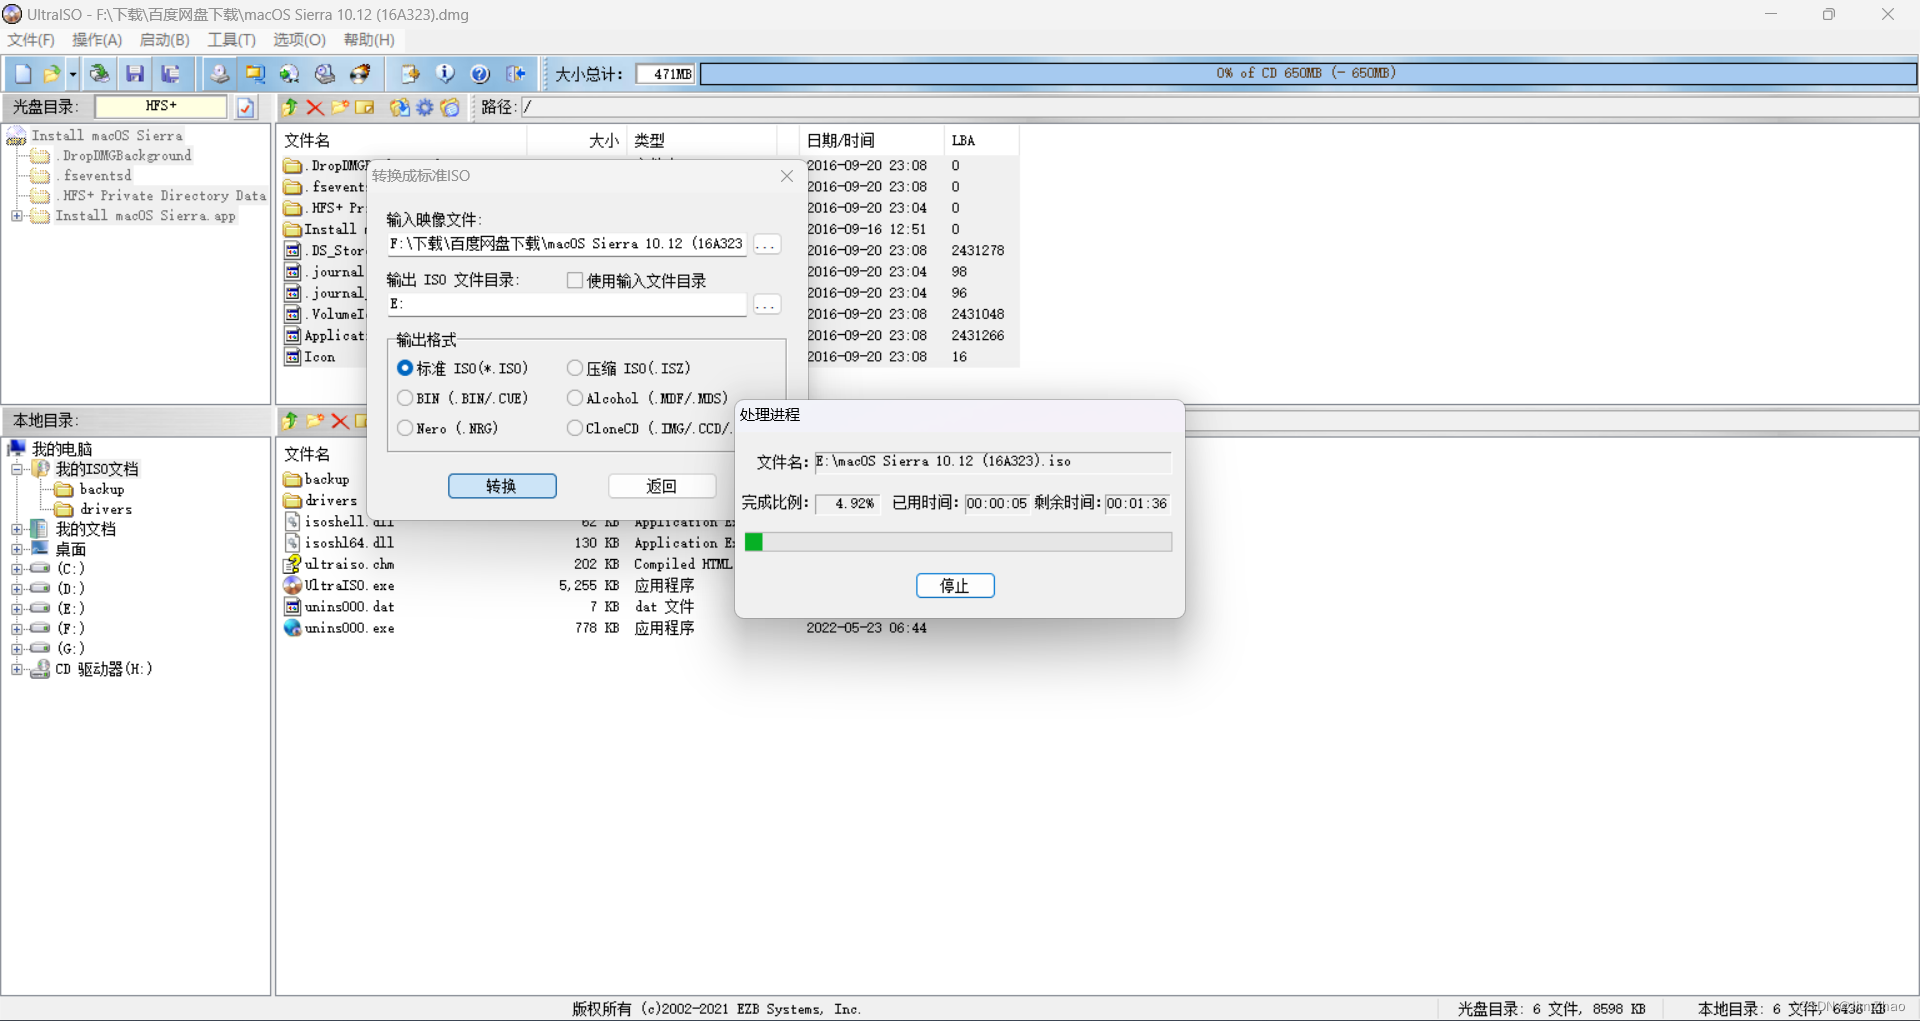
Task: Click the New folder icon in local pane
Action: pyautogui.click(x=315, y=421)
